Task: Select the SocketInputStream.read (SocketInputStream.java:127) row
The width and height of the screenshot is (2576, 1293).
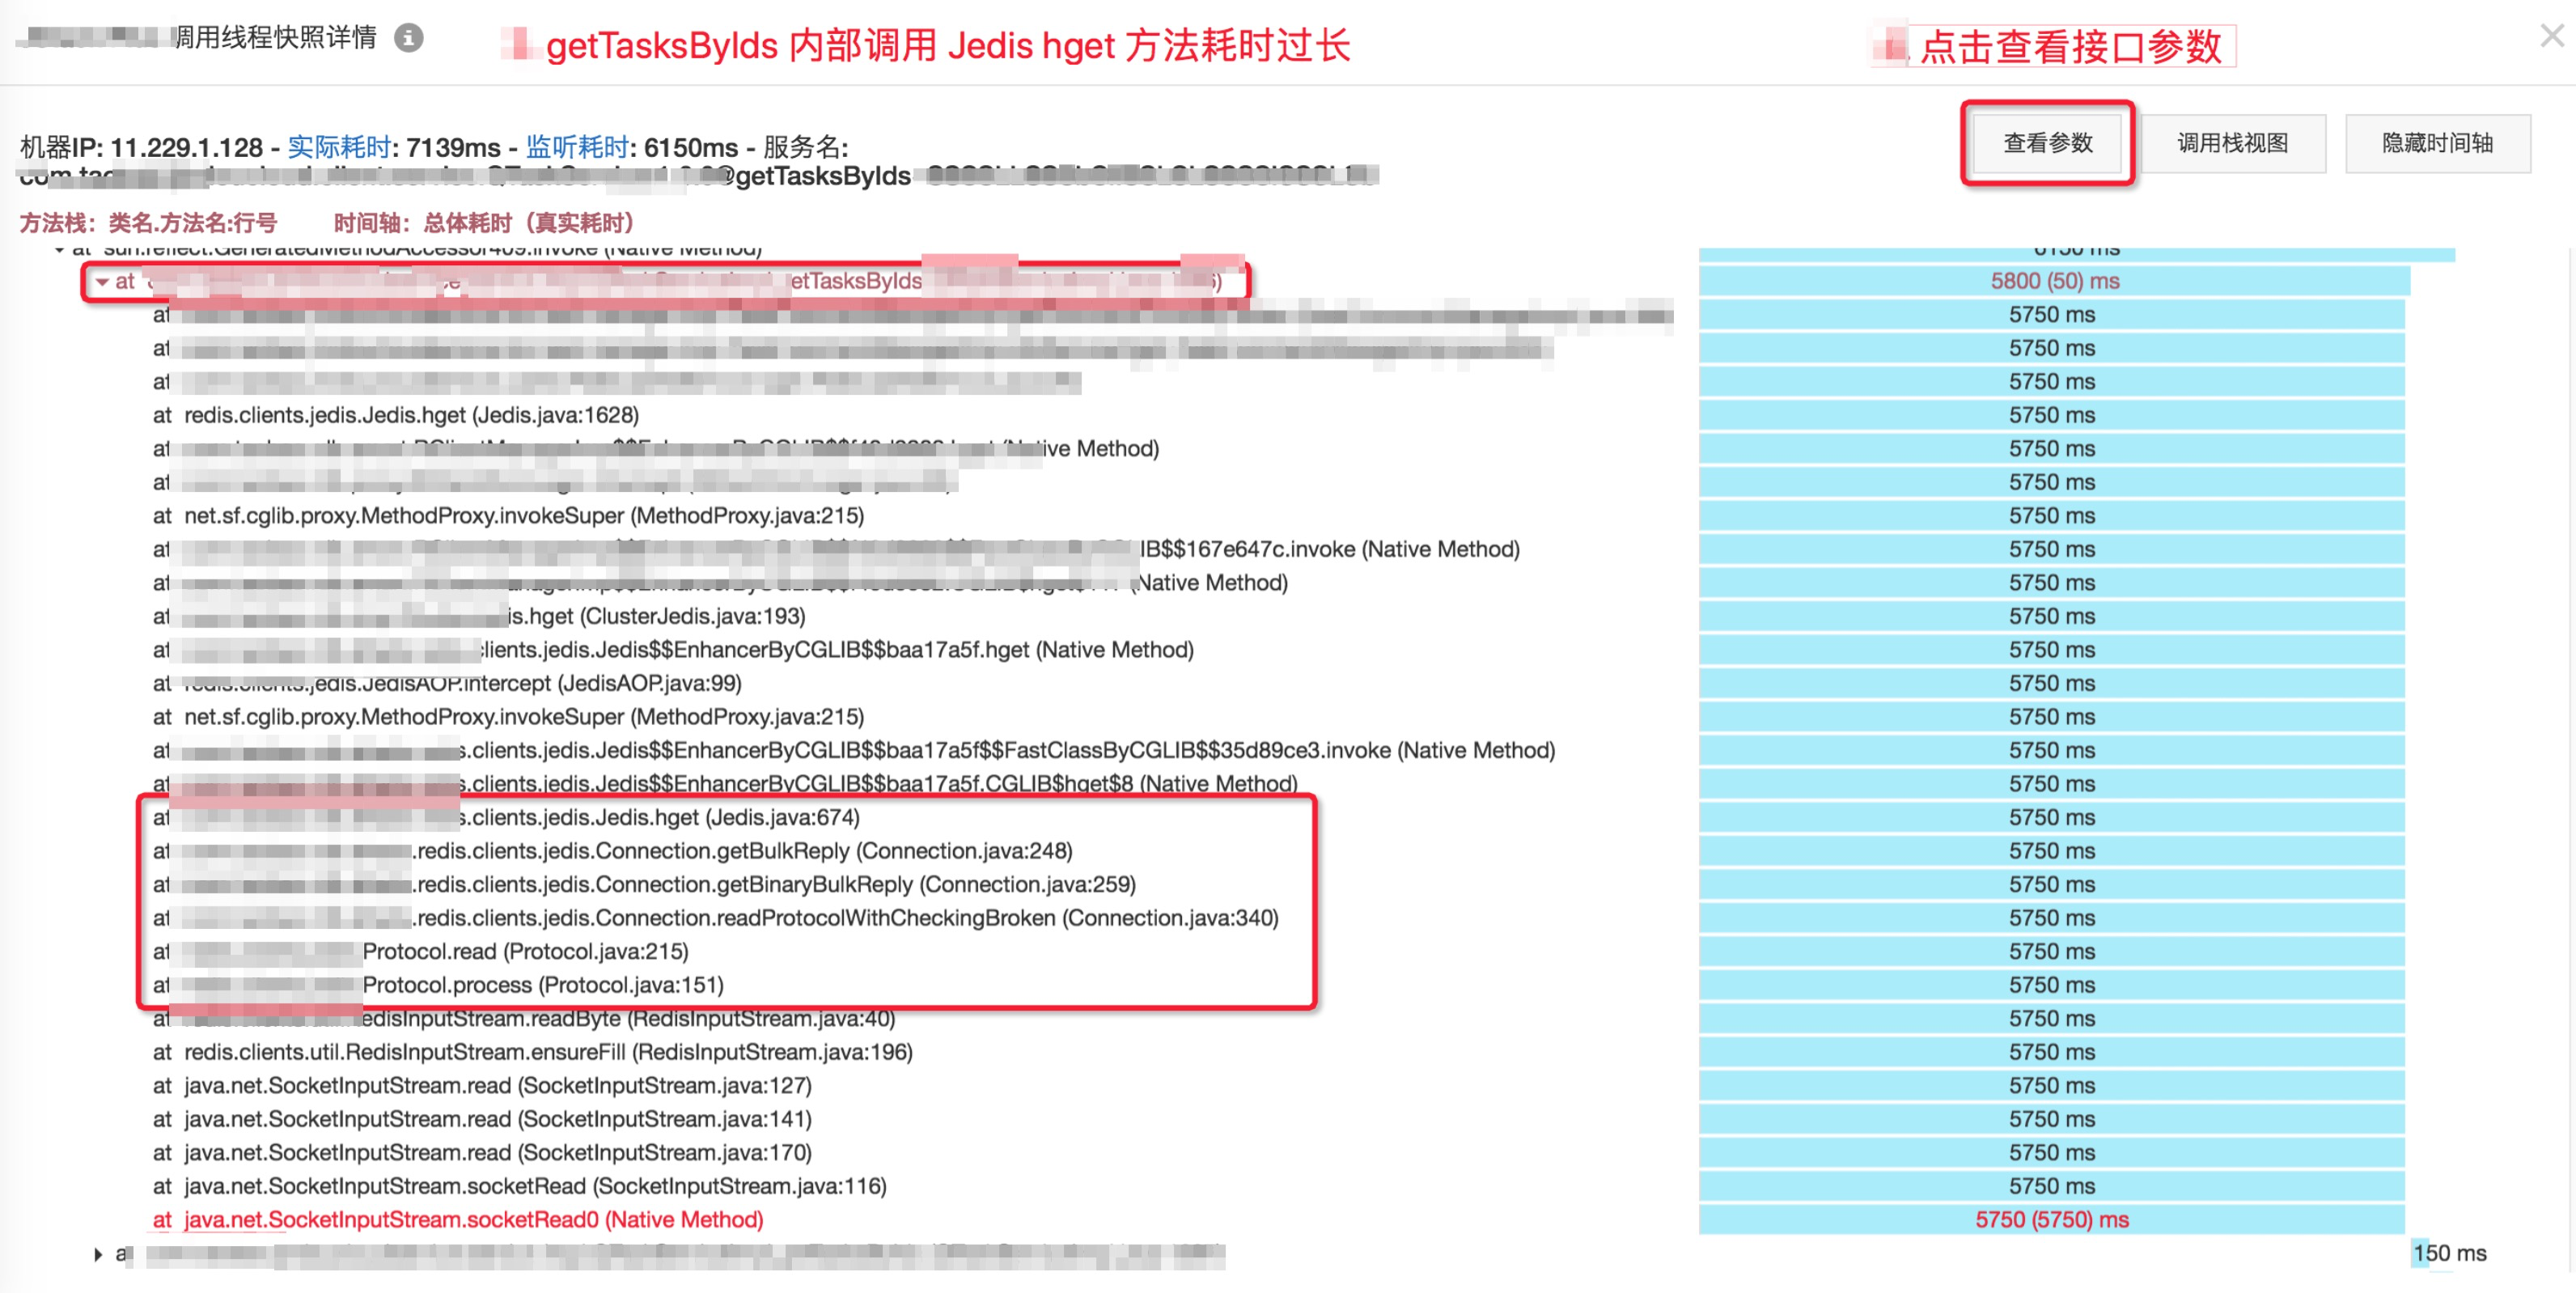Action: [x=482, y=1086]
